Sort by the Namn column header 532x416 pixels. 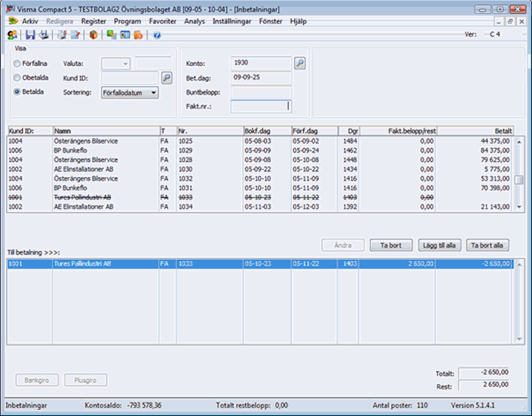coord(106,131)
